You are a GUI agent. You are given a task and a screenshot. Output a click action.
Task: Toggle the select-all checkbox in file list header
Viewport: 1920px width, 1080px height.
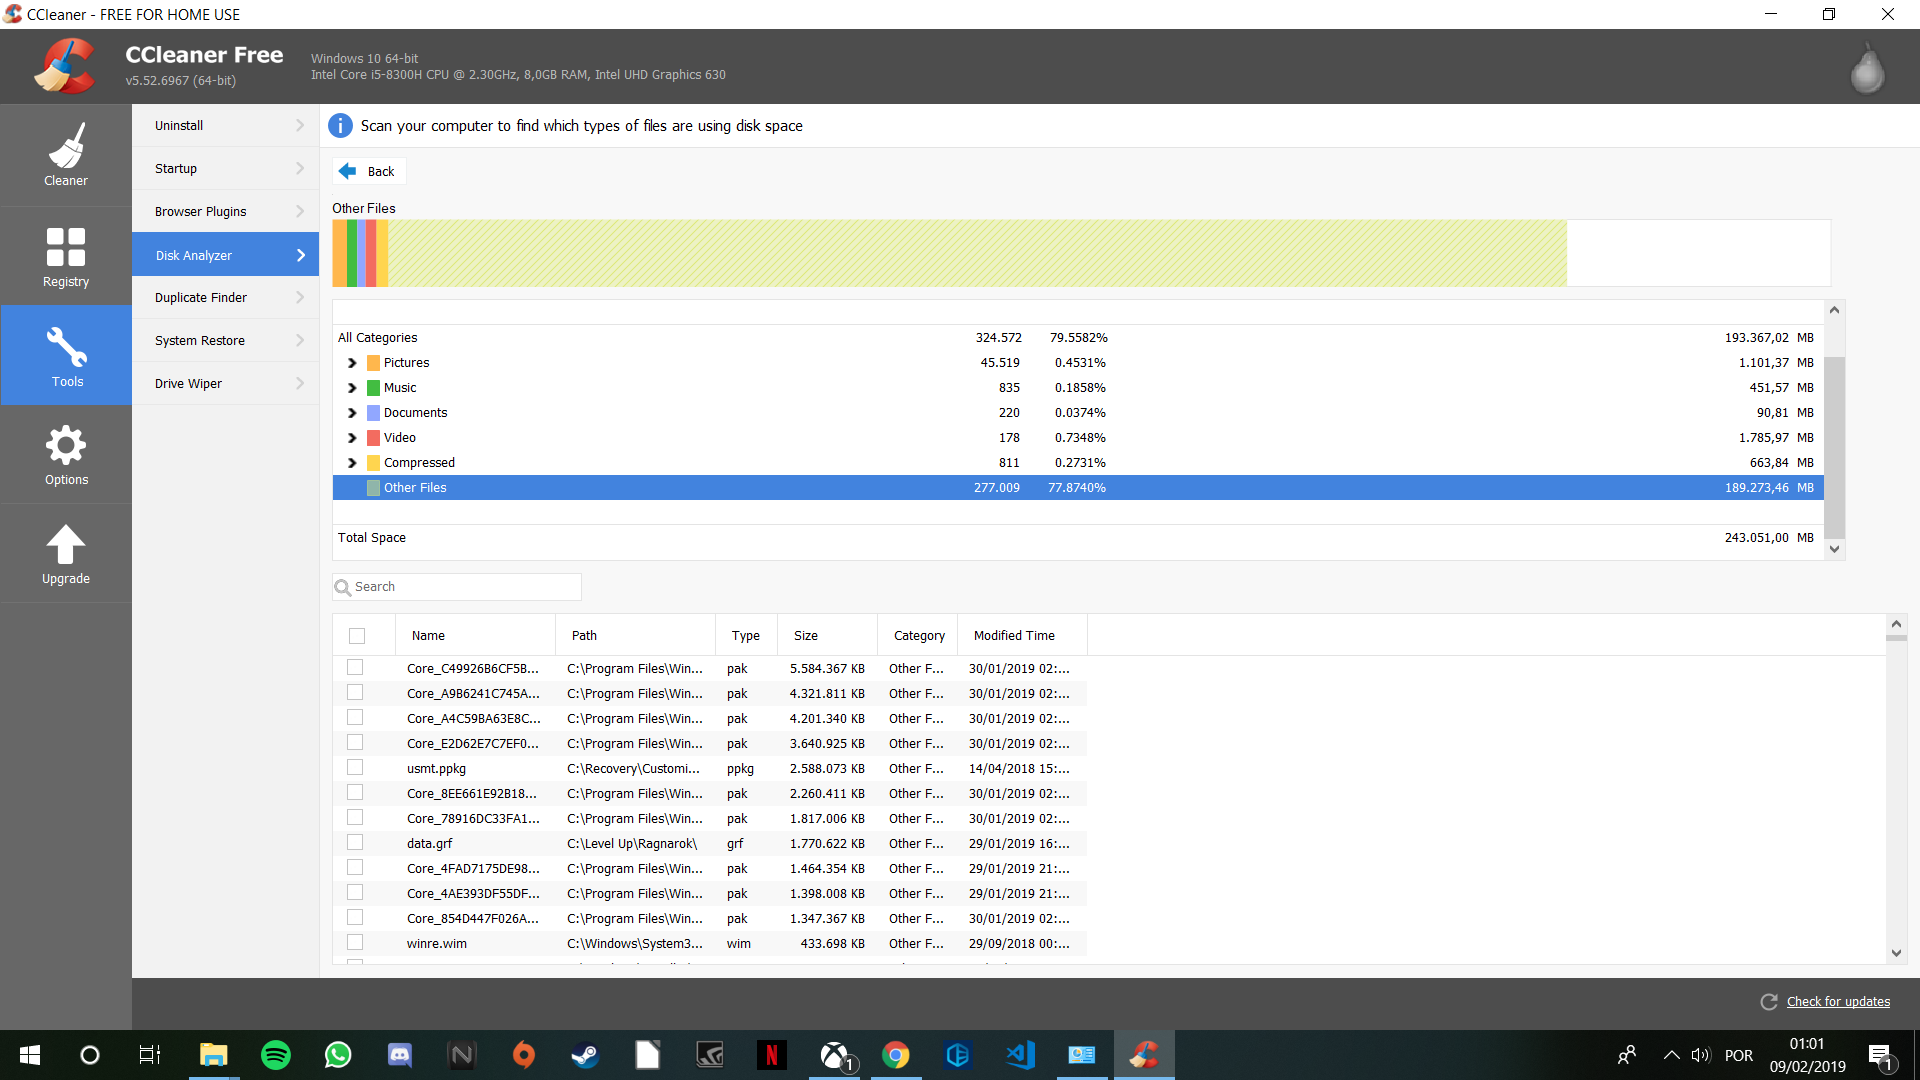357,636
